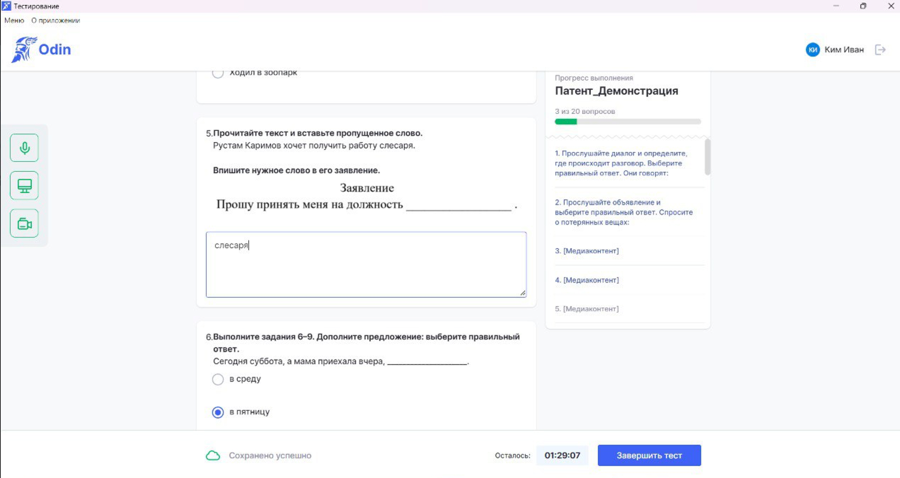Viewport: 900px width, 478px height.
Task: Open question 5 [Медиаконтент] in list
Action: [587, 309]
